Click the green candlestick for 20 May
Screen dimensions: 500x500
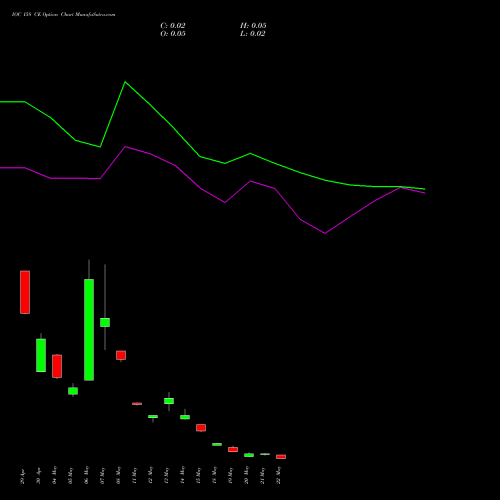(249, 455)
